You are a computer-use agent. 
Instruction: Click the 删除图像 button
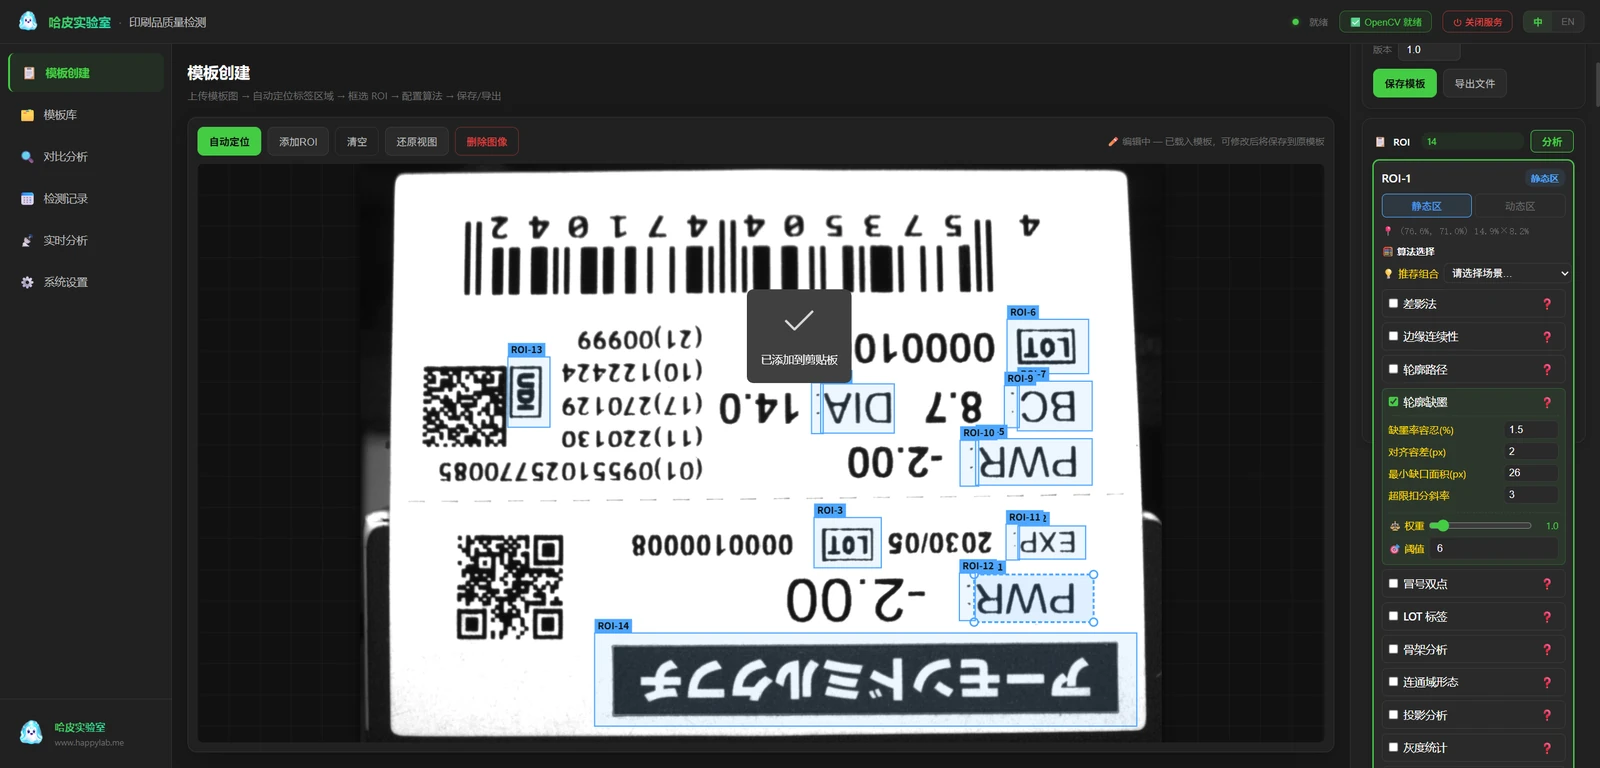click(487, 142)
